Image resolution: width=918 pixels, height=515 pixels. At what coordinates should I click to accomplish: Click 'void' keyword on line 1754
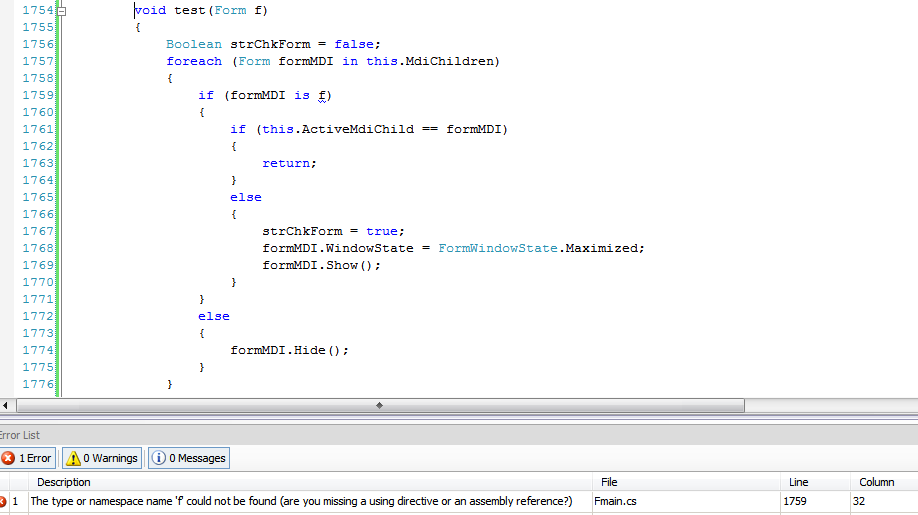[150, 11]
